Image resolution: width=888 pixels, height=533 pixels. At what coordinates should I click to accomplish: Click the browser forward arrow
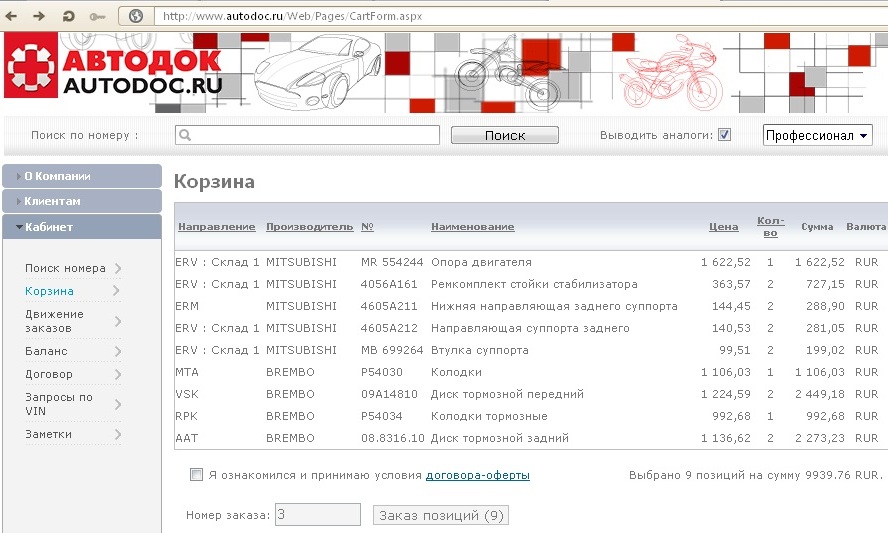[x=39, y=16]
